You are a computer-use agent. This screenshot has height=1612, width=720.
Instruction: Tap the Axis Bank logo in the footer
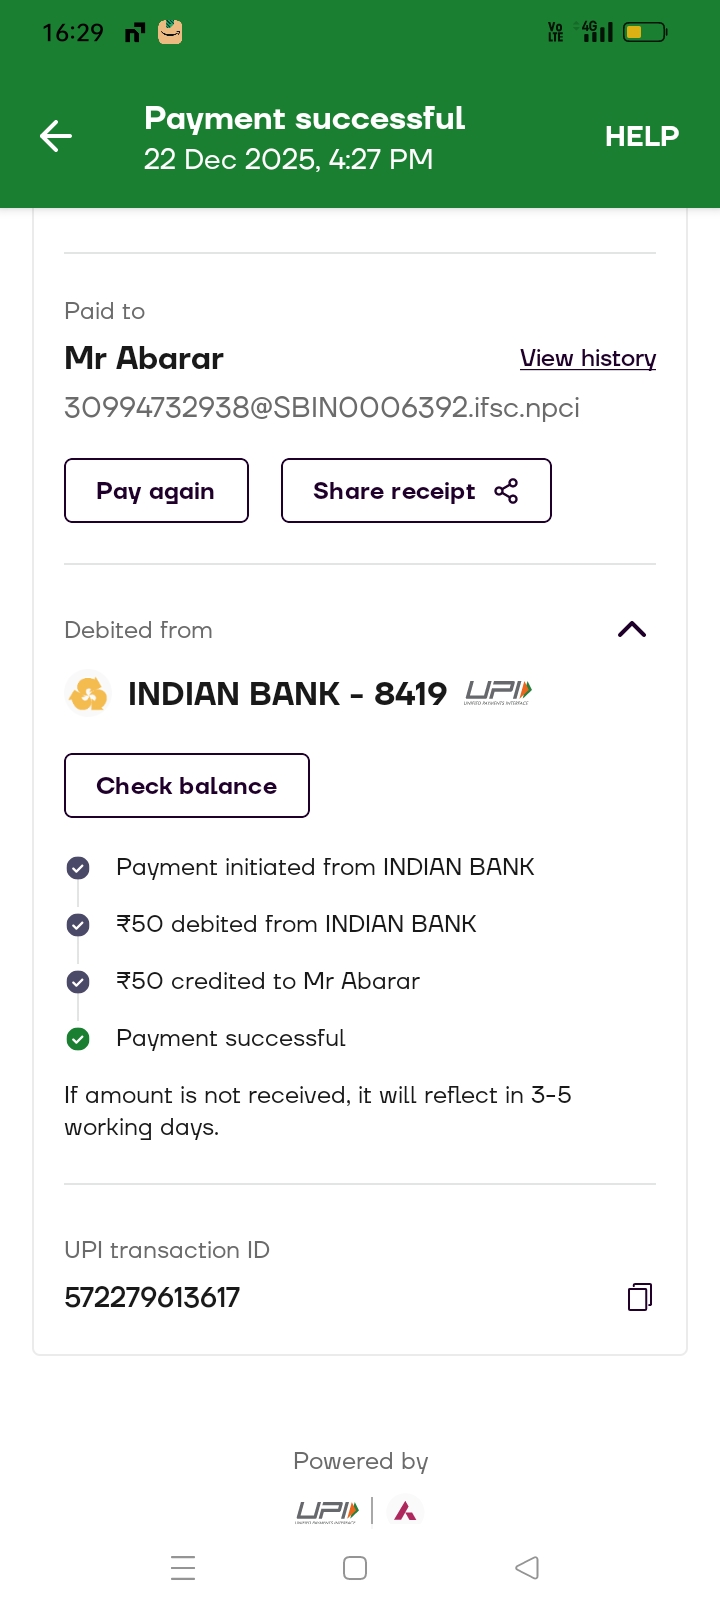point(405,1511)
